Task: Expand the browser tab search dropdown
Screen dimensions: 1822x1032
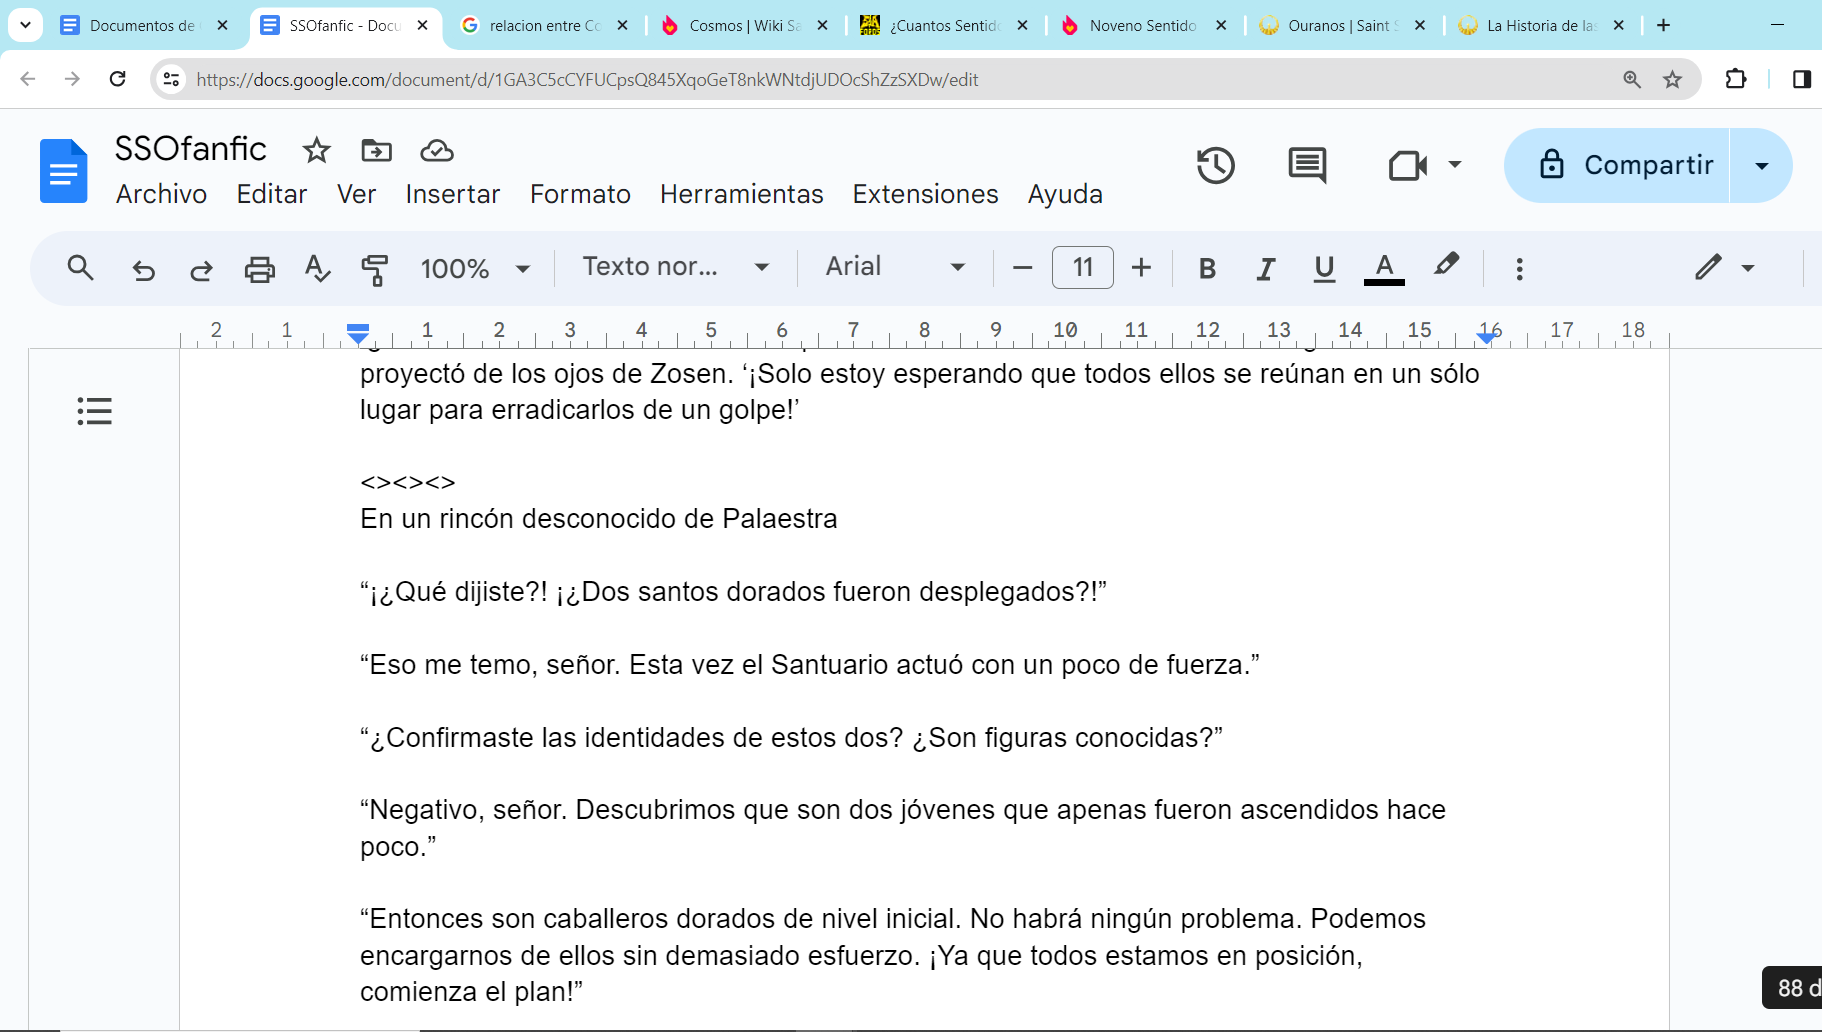Action: pos(25,25)
